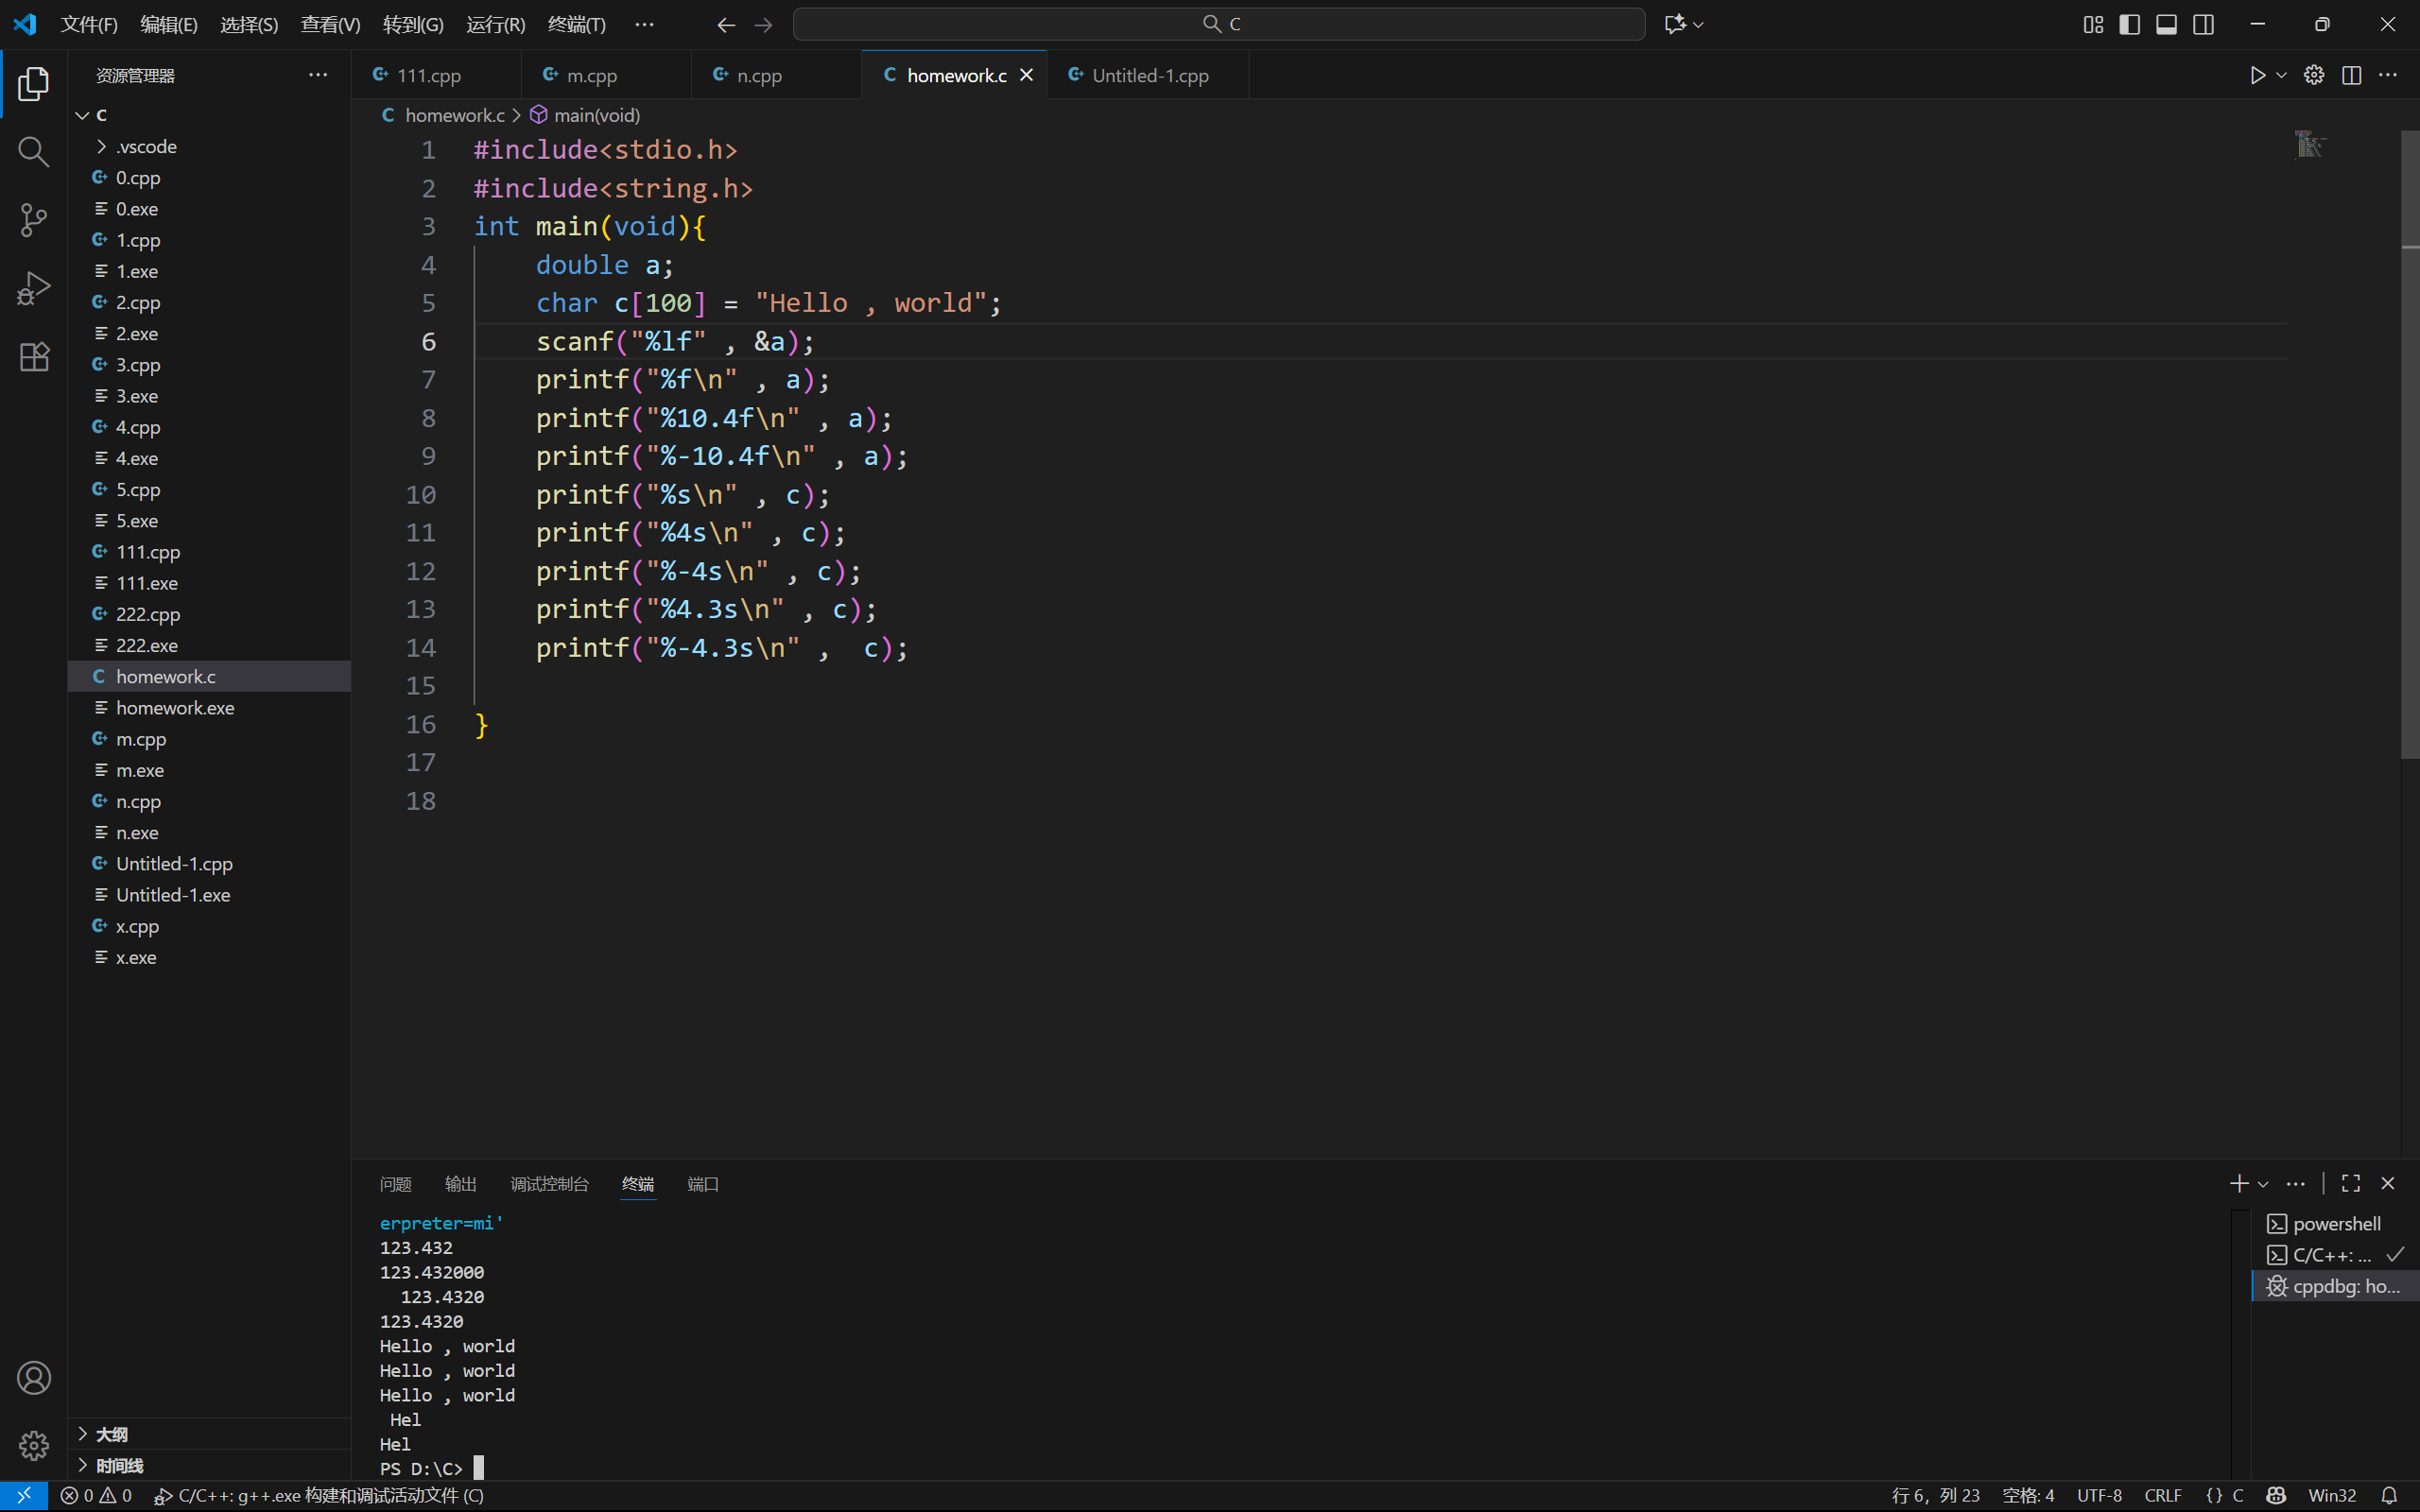2420x1512 pixels.
Task: Open the 终端(T) menu
Action: 577,24
